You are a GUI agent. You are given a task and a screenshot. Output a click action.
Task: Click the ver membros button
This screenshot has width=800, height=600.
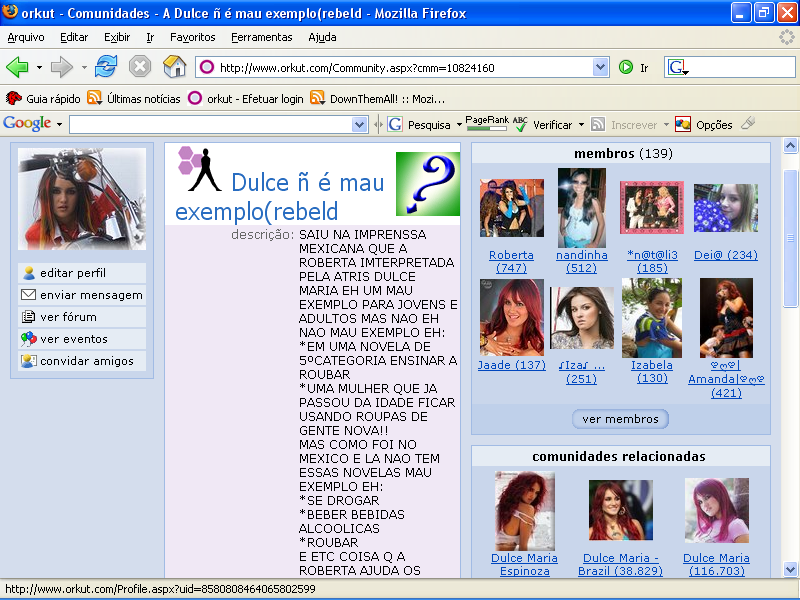(620, 419)
